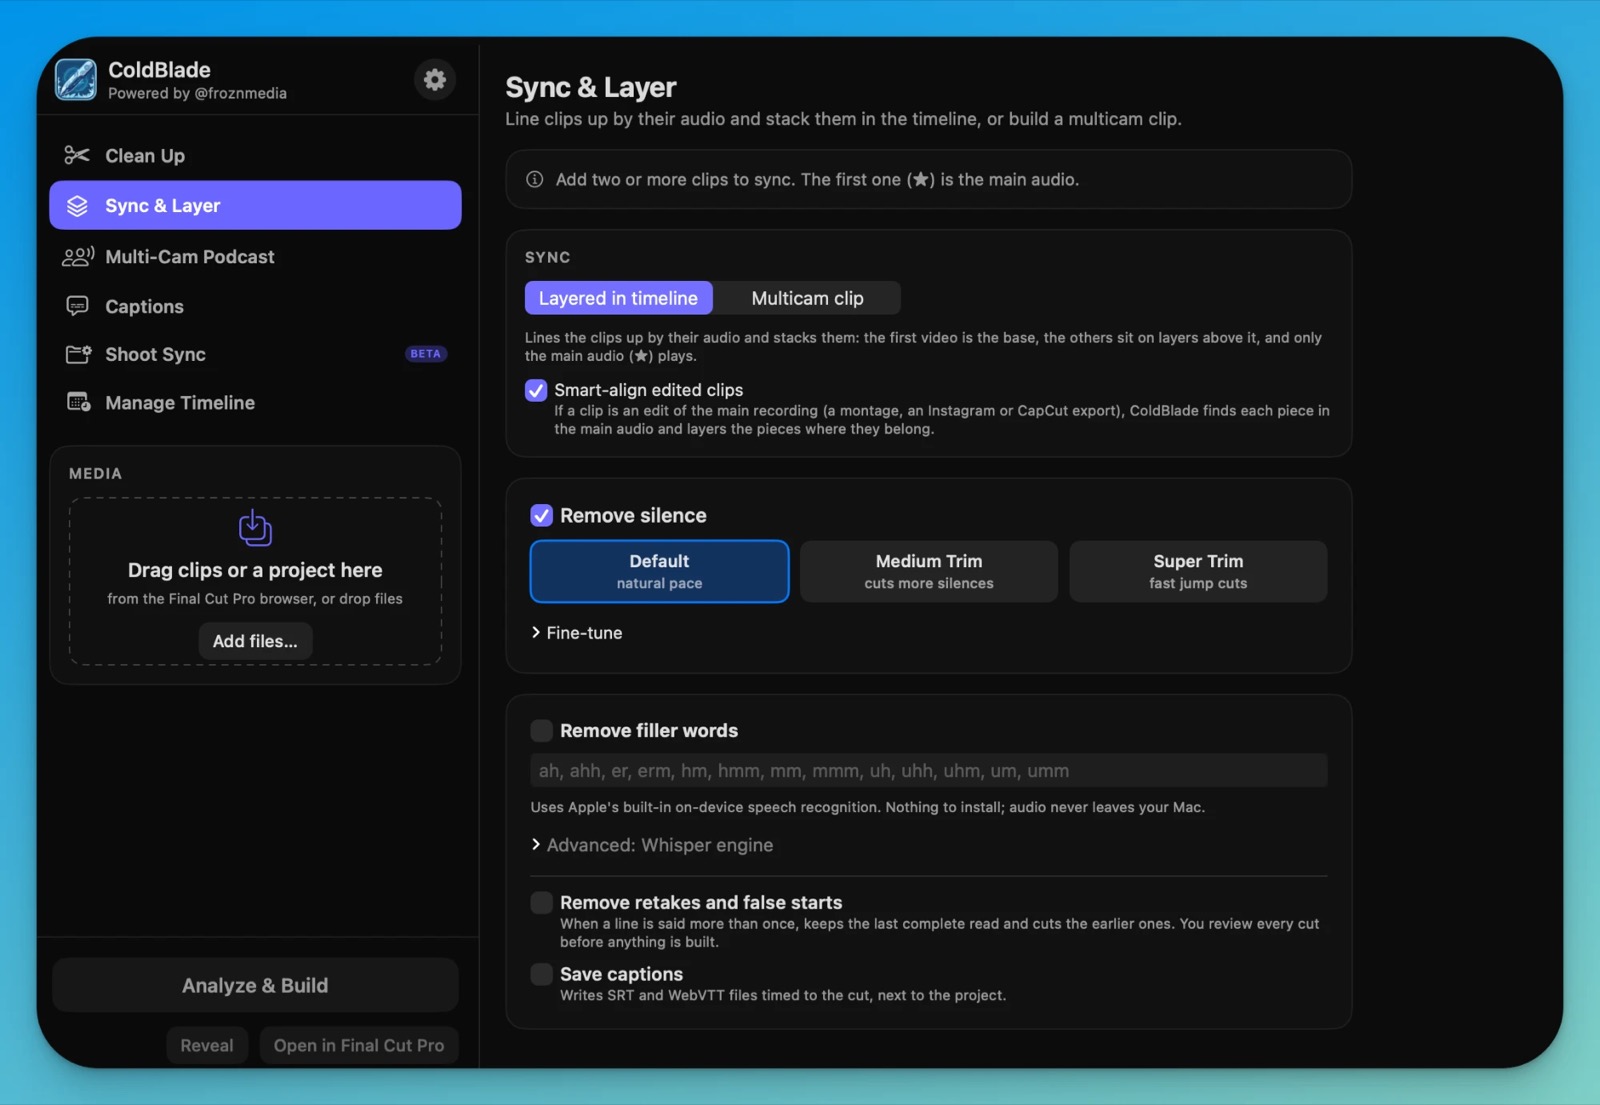Expand the Fine-tune section
This screenshot has width=1600, height=1105.
(577, 633)
